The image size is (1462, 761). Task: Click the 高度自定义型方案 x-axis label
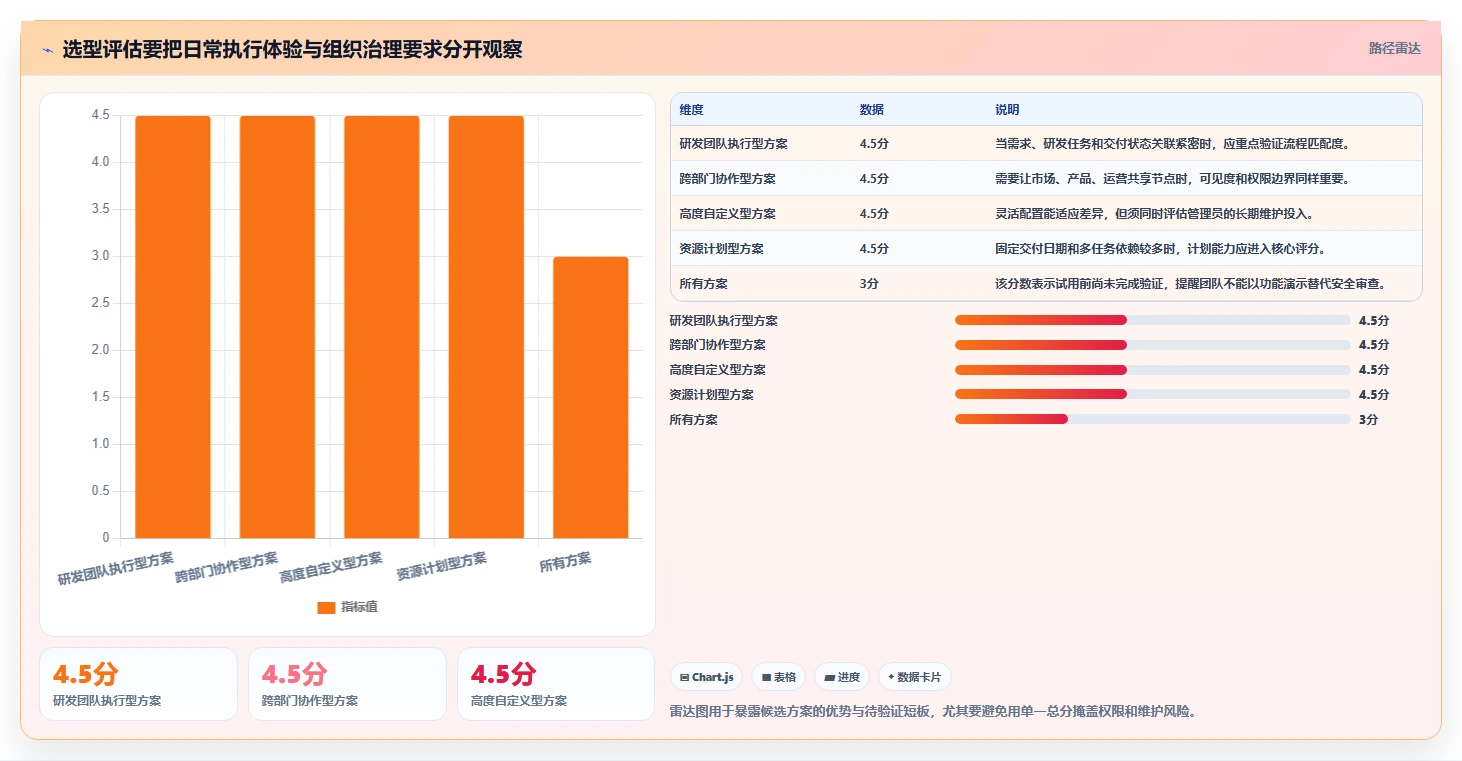(331, 567)
